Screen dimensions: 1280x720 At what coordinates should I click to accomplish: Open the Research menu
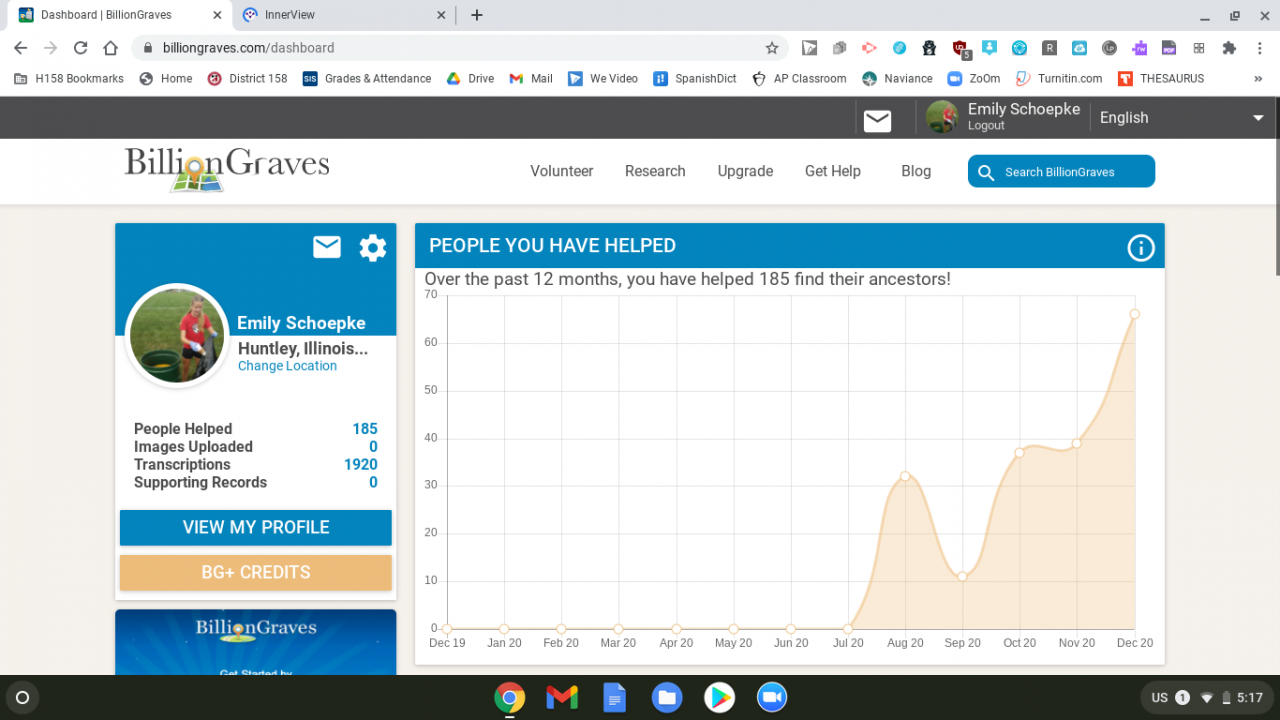(x=655, y=171)
